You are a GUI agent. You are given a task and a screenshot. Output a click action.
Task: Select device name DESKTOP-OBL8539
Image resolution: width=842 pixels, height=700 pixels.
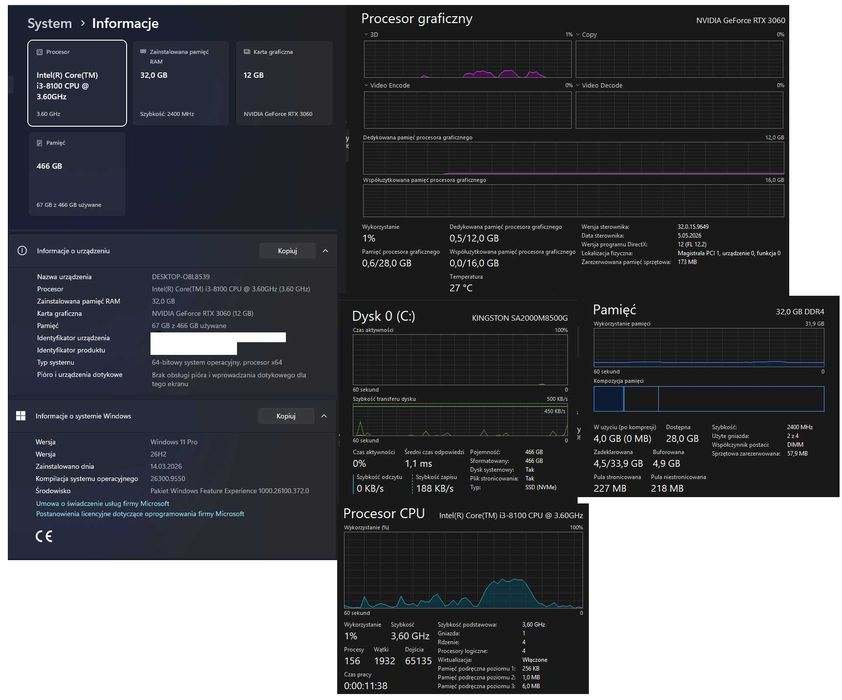tap(181, 277)
